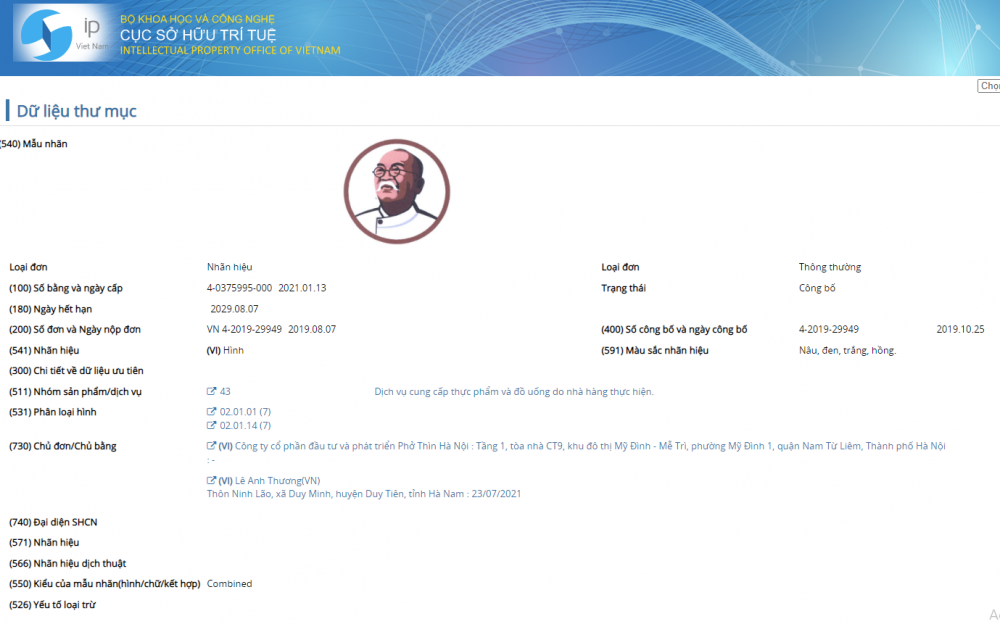Open external link icon beside 02.01.14 (7)

tap(211, 425)
